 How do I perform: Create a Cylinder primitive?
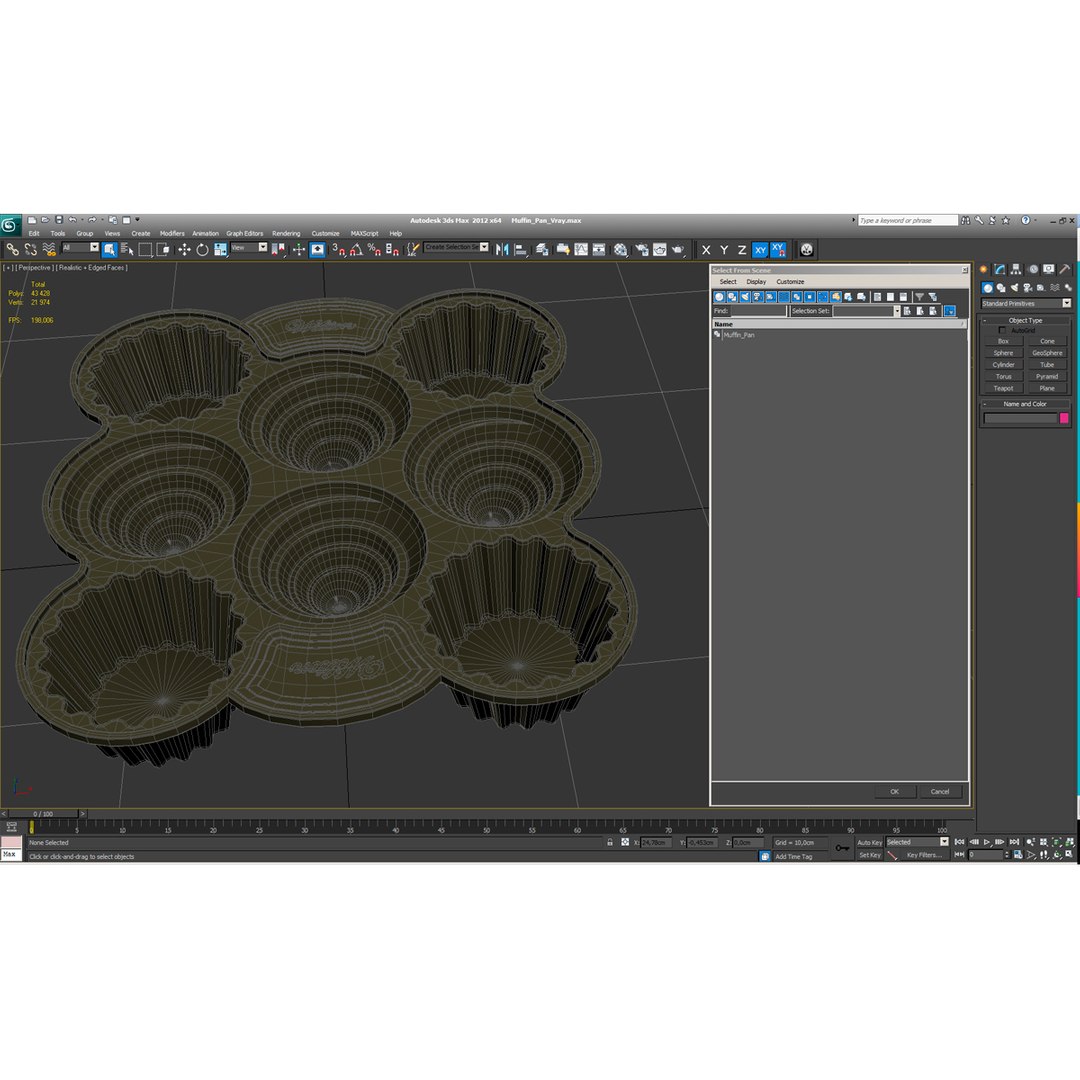pyautogui.click(x=1003, y=365)
